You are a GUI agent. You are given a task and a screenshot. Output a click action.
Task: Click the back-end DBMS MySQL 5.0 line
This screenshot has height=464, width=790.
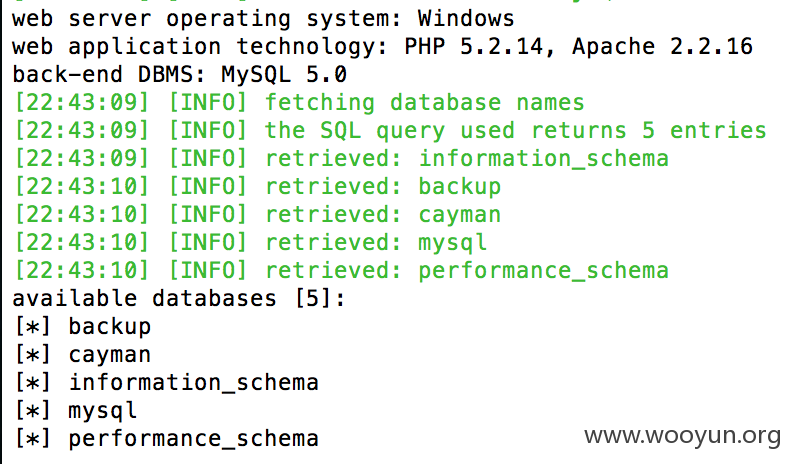pos(179,75)
